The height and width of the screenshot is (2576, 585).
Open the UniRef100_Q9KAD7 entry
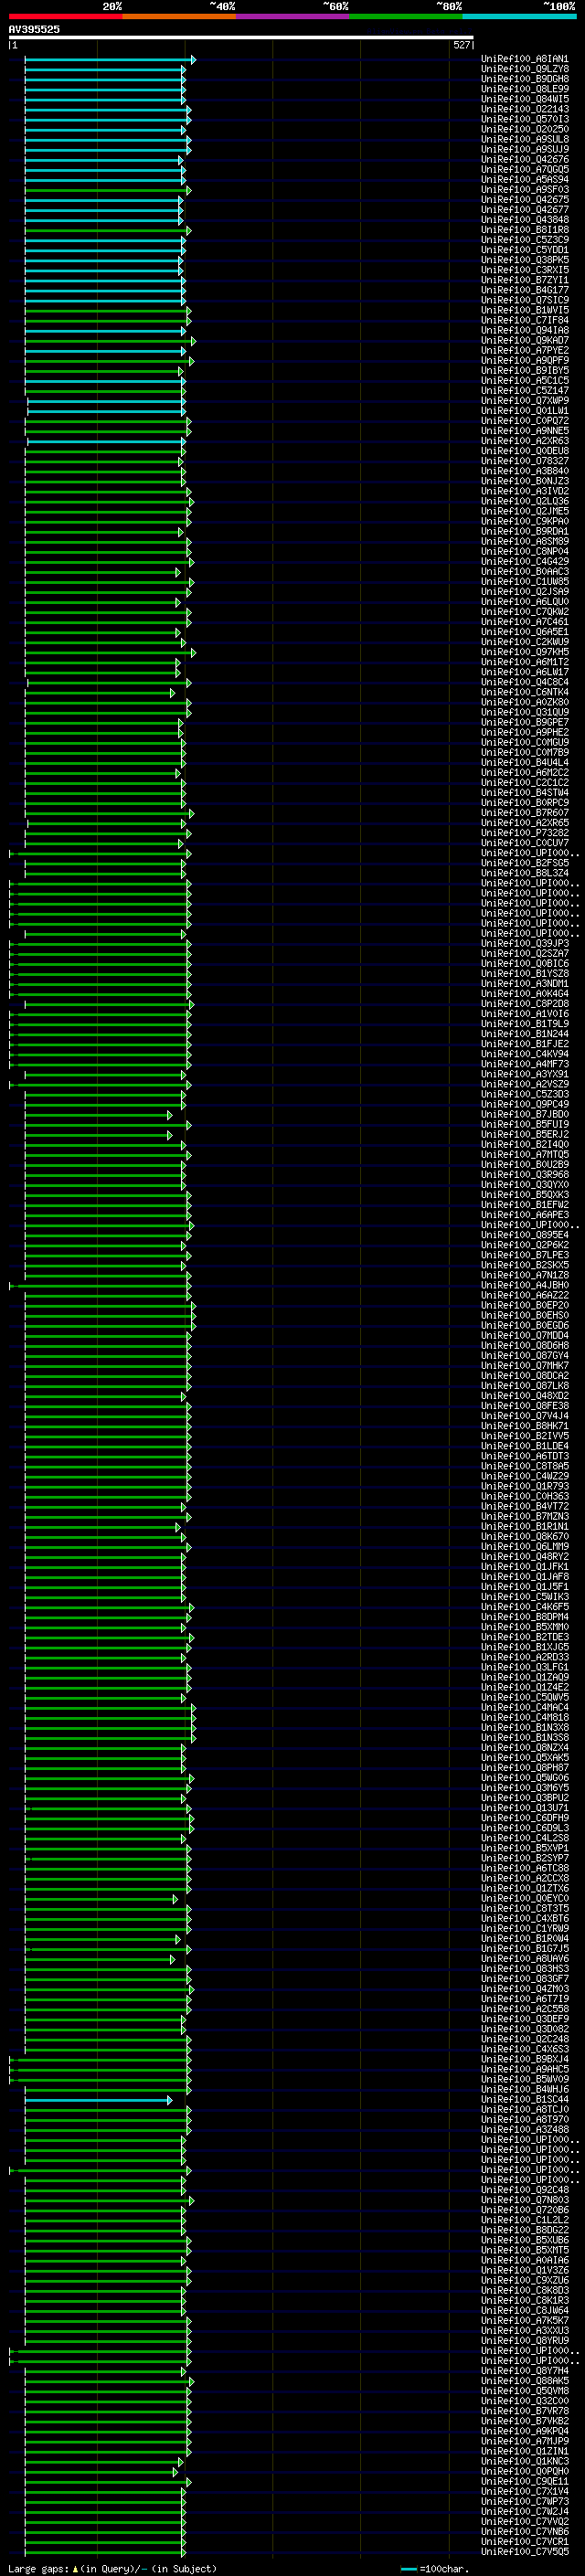coord(524,341)
